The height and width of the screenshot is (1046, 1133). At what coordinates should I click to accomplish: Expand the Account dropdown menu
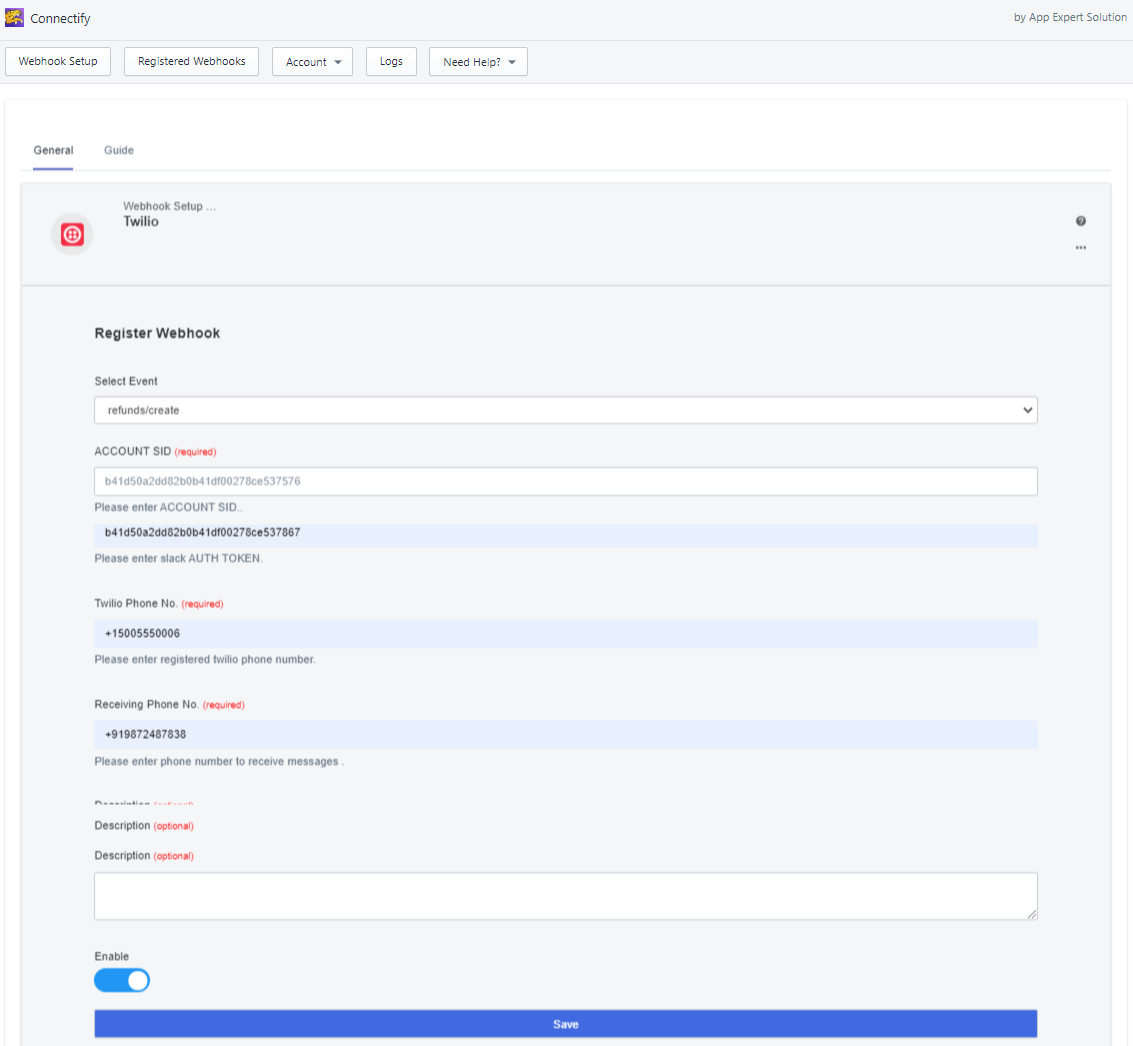312,61
